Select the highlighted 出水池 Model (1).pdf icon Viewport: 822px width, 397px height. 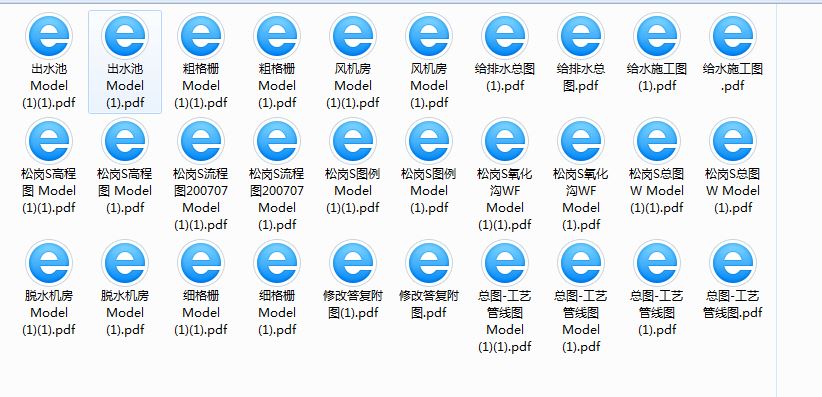coord(125,36)
